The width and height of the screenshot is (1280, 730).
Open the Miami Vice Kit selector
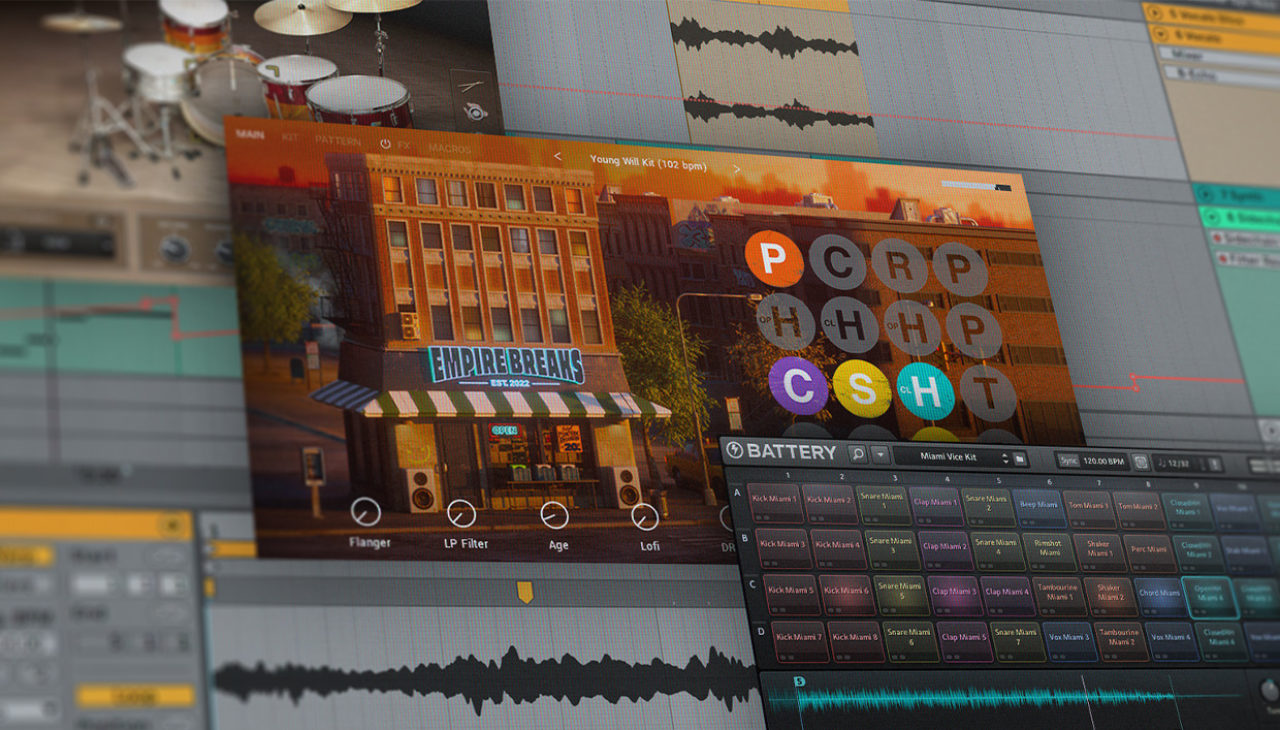pyautogui.click(x=948, y=457)
